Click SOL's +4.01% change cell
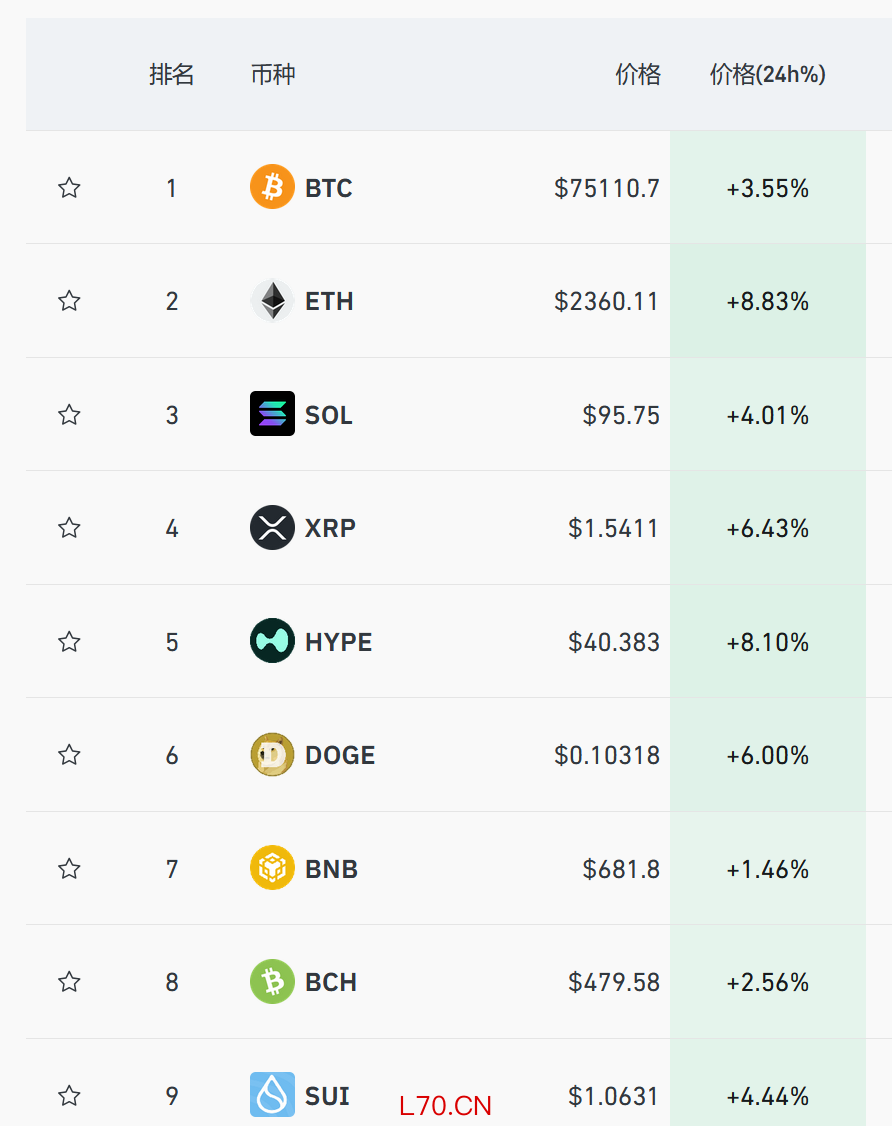Screen dimensions: 892x1126 767,415
